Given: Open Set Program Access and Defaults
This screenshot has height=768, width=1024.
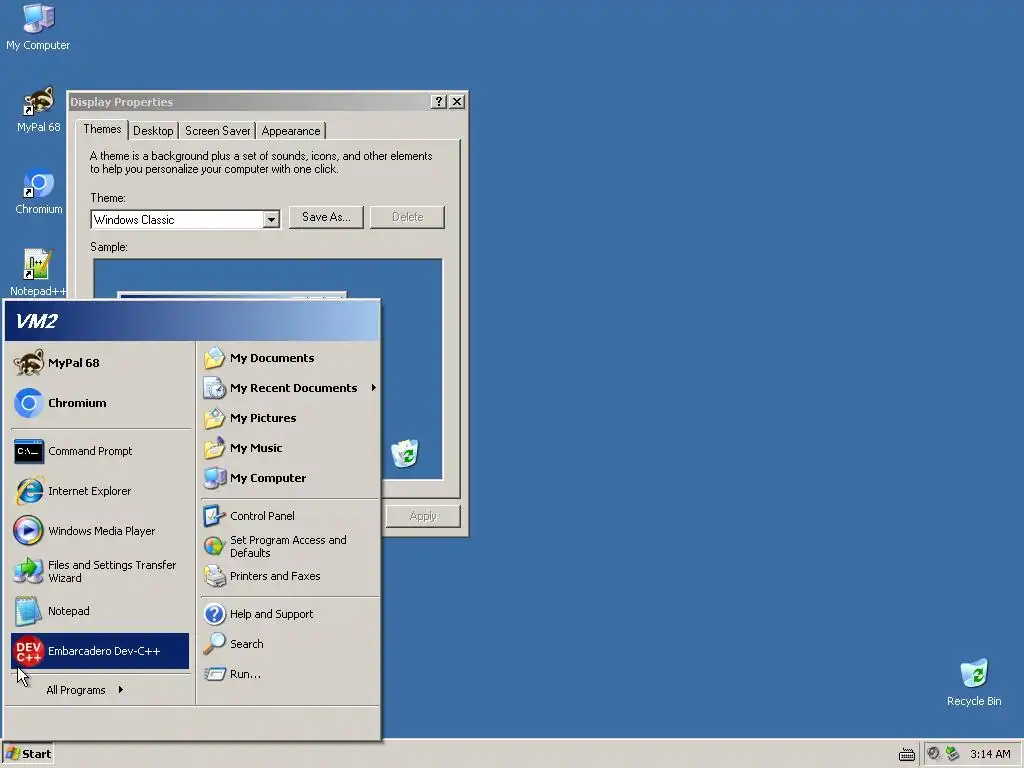Looking at the screenshot, I should pos(290,547).
